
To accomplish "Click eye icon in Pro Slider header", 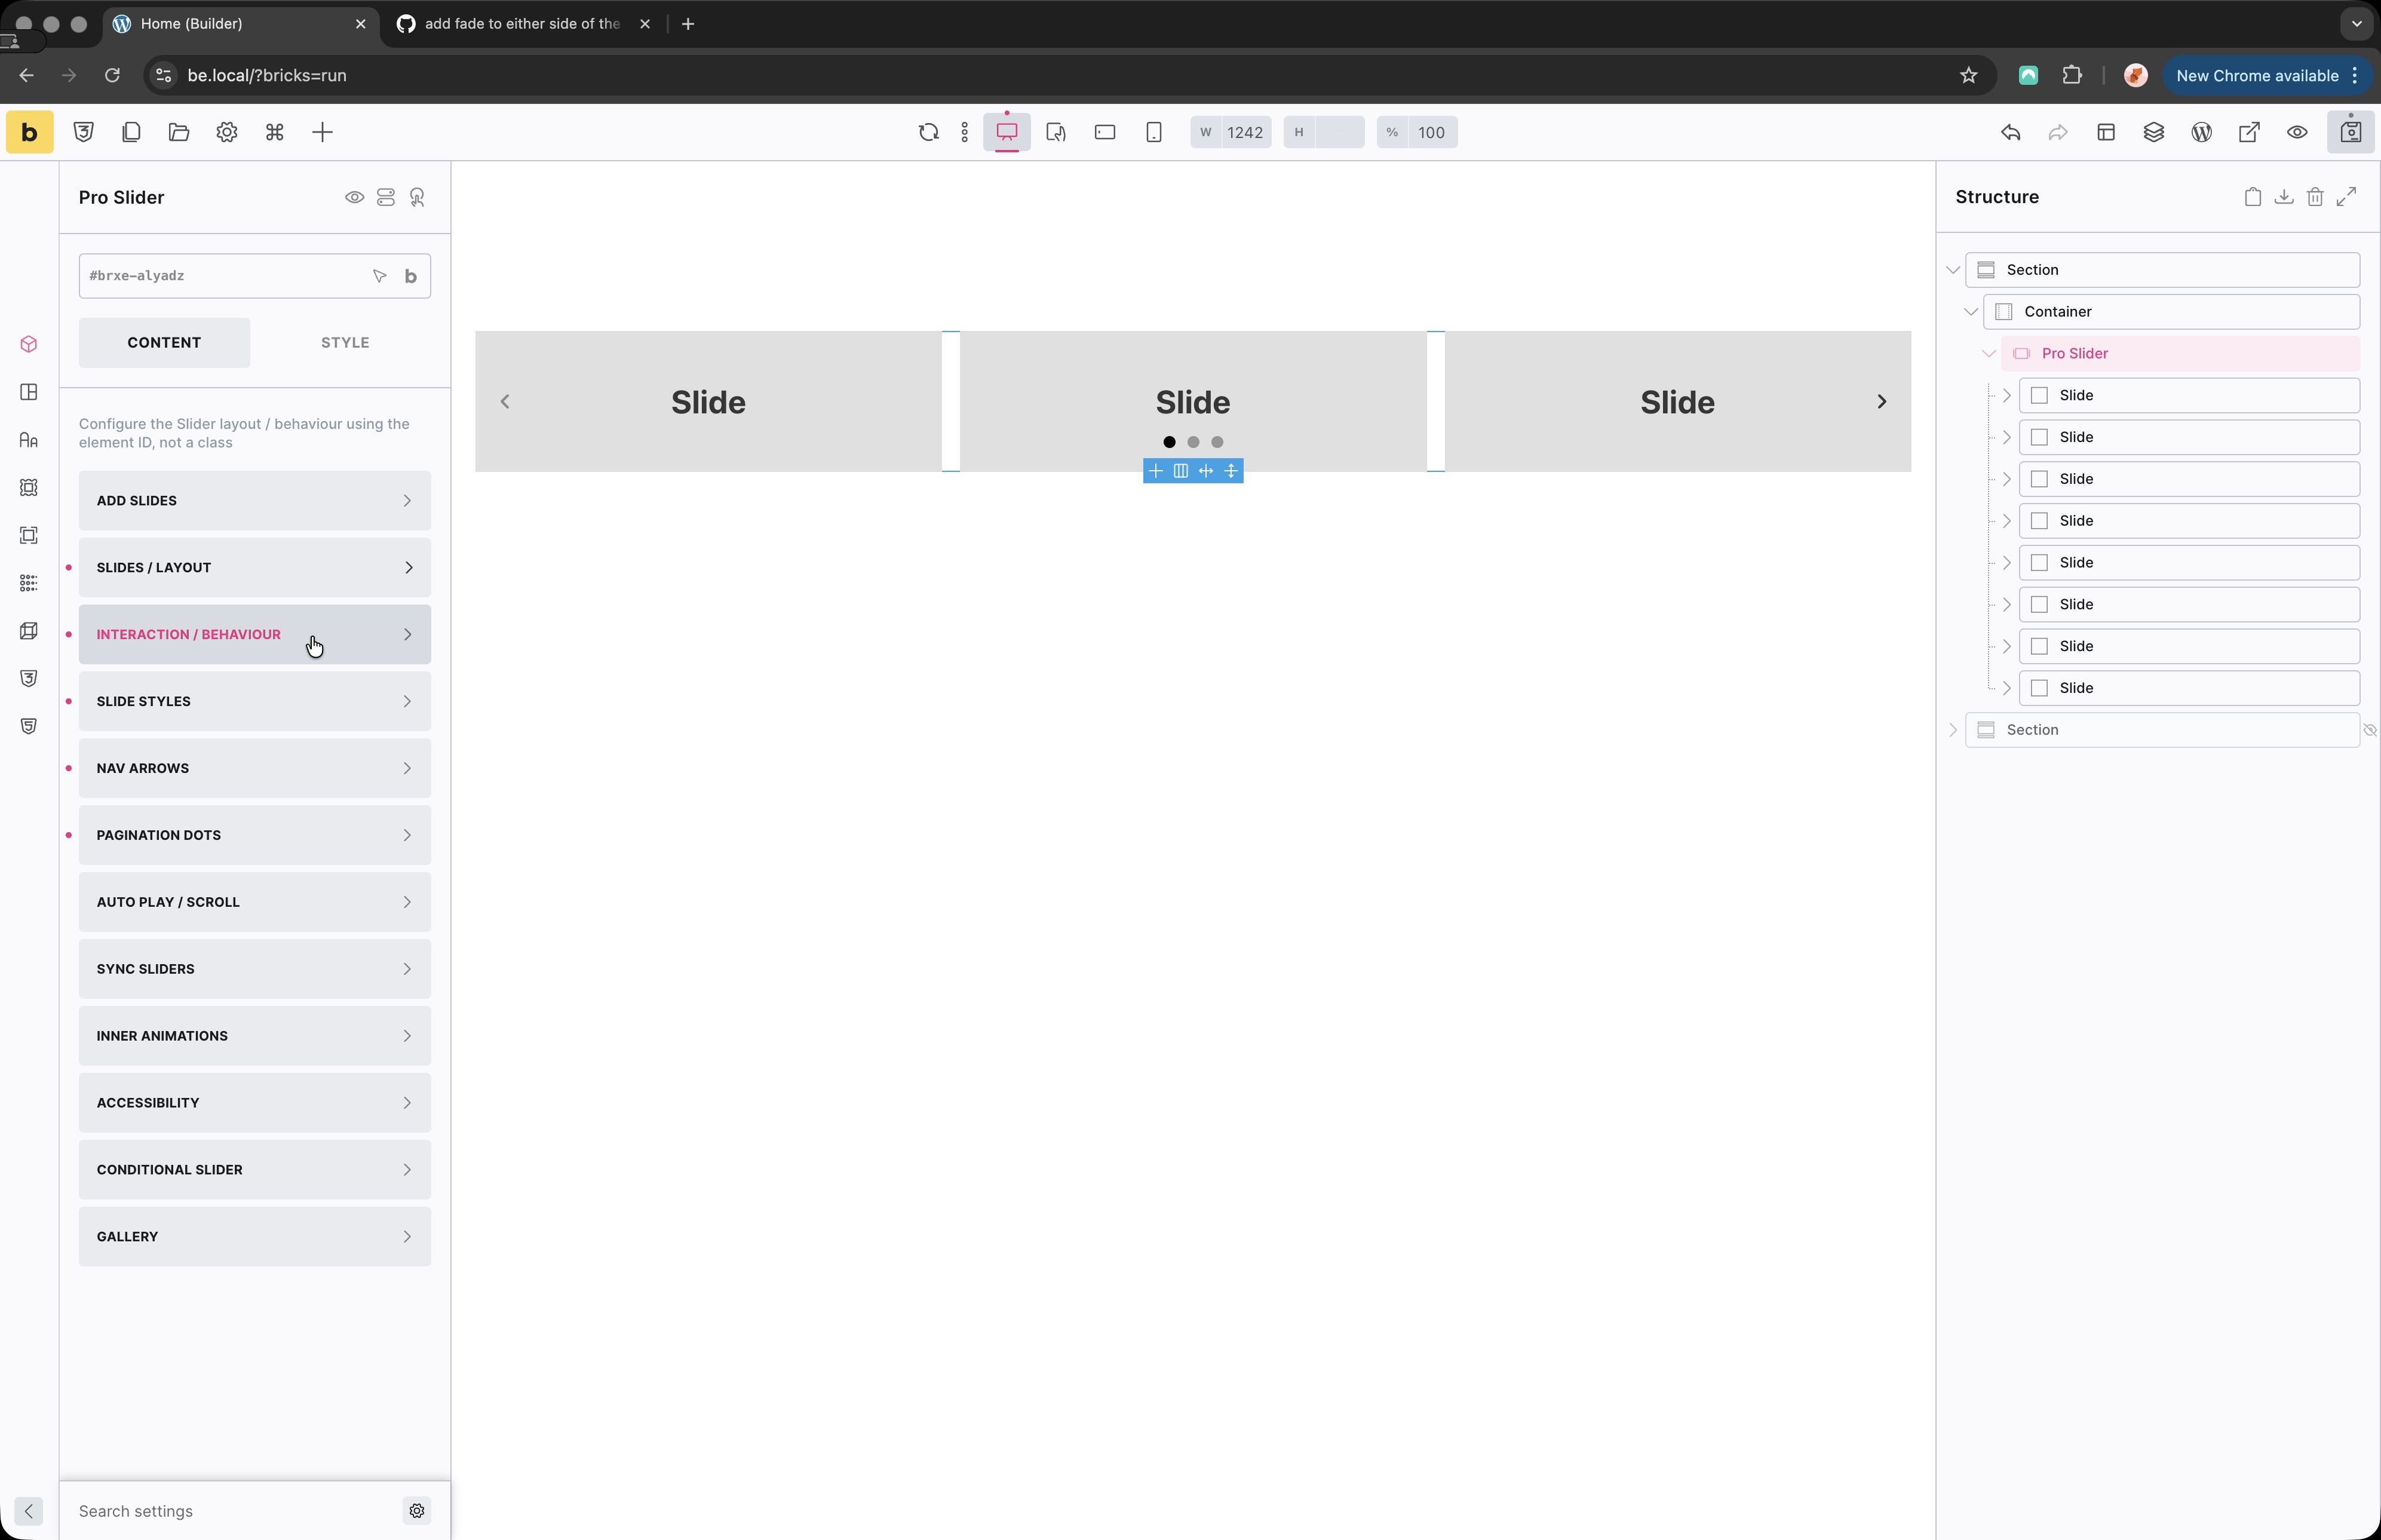I will [354, 197].
